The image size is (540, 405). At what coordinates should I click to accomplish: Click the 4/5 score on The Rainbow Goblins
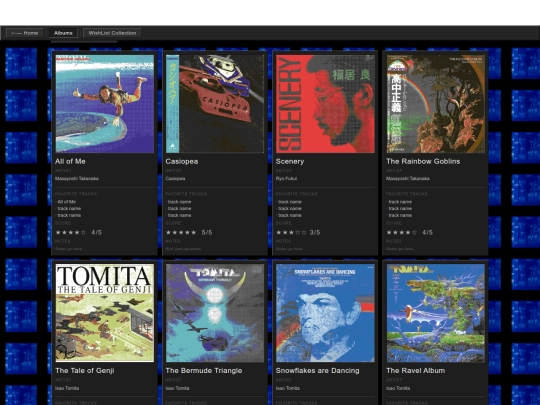(x=427, y=232)
